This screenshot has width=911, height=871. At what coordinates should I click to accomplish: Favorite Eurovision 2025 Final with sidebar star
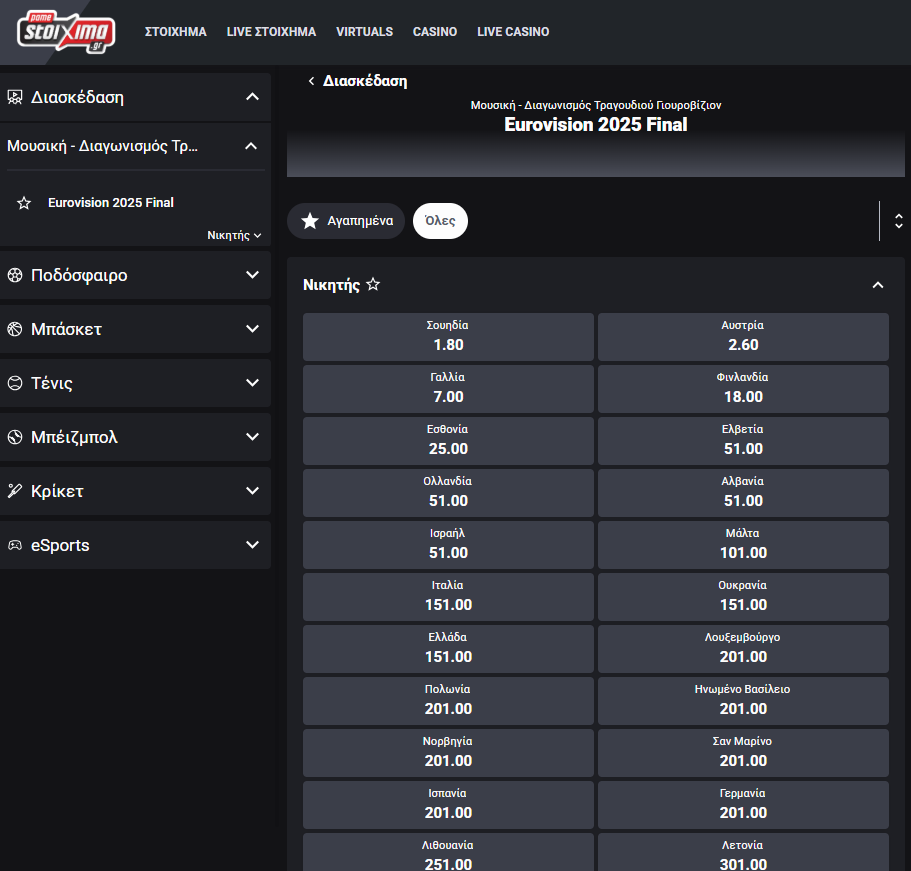(24, 203)
